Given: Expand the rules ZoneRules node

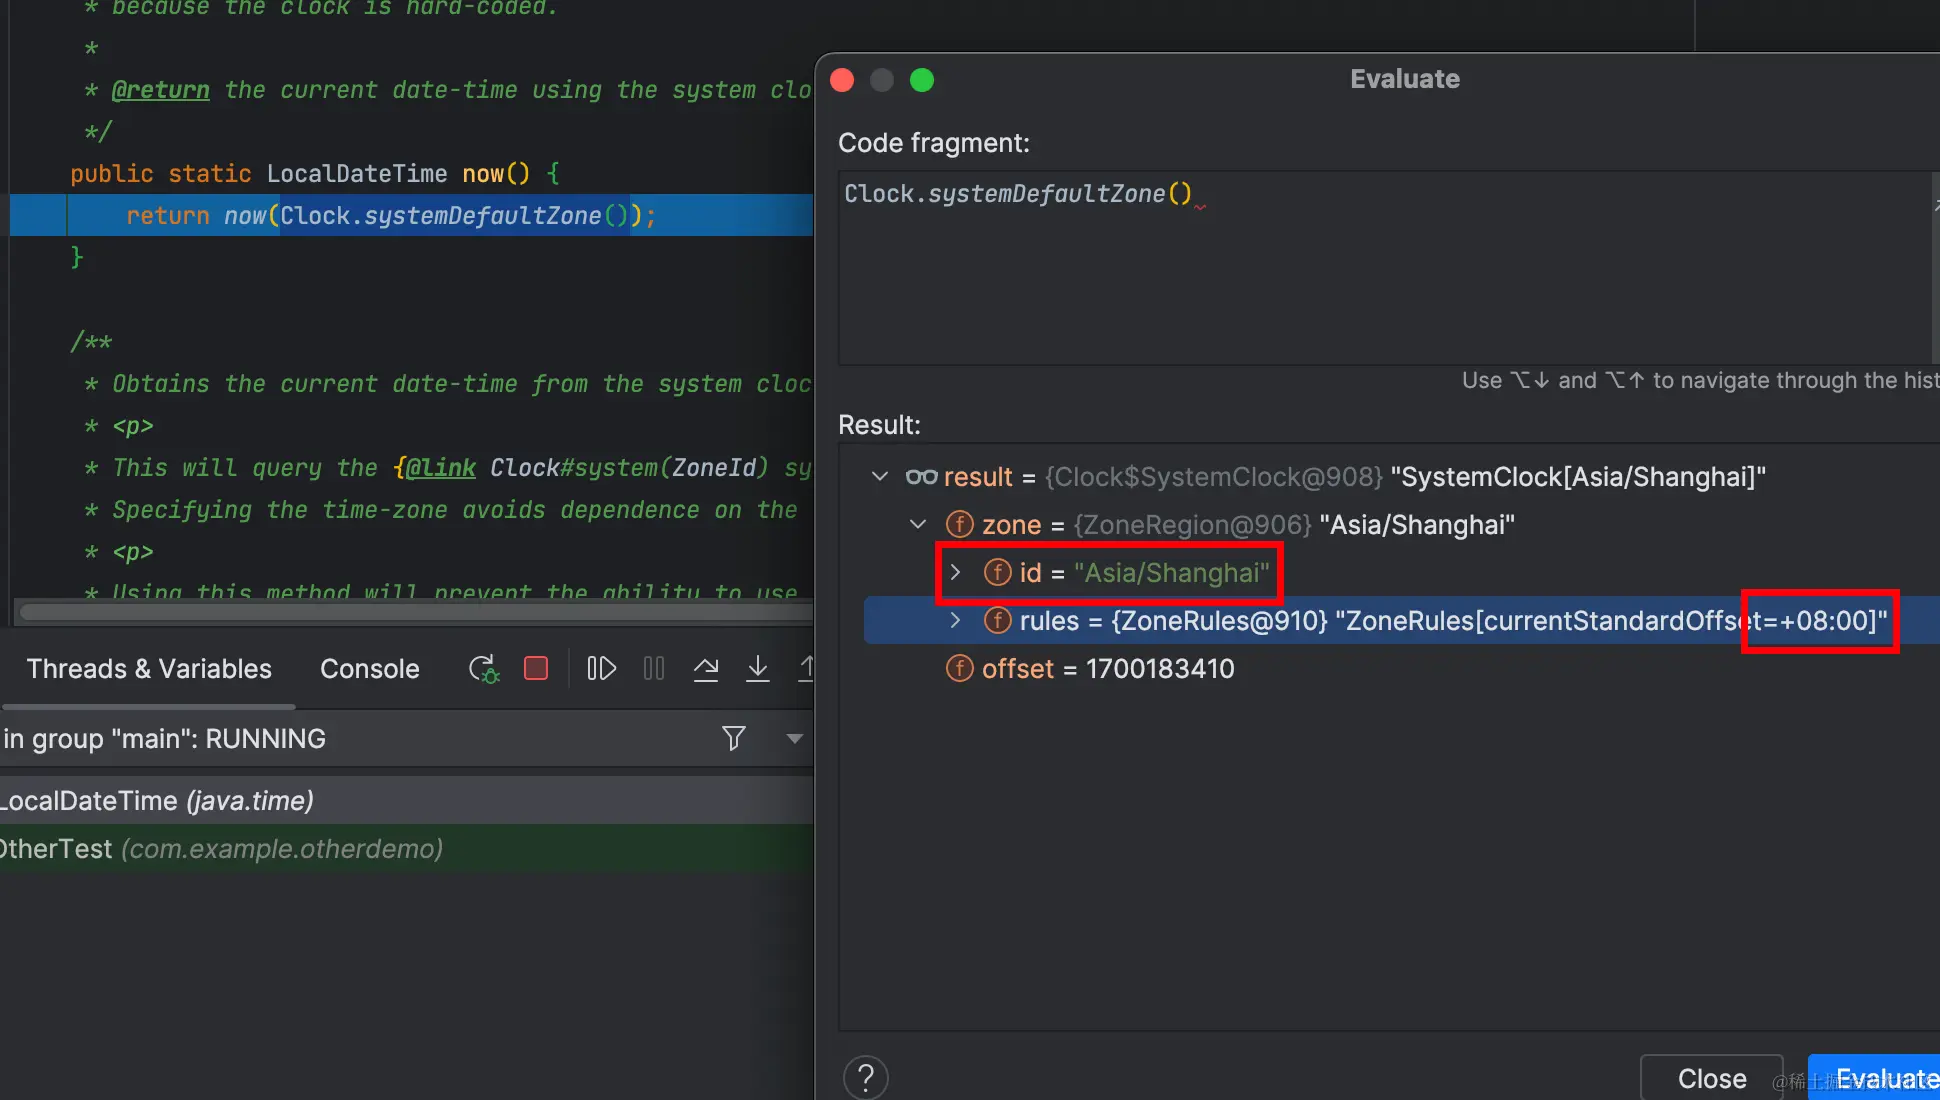Looking at the screenshot, I should pyautogui.click(x=955, y=621).
